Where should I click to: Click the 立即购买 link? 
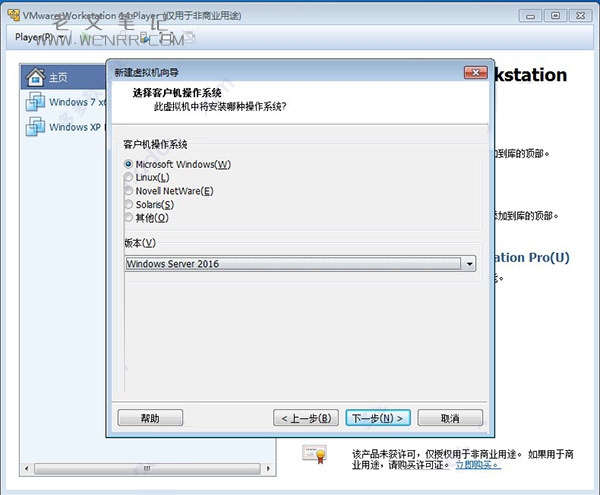pos(477,465)
